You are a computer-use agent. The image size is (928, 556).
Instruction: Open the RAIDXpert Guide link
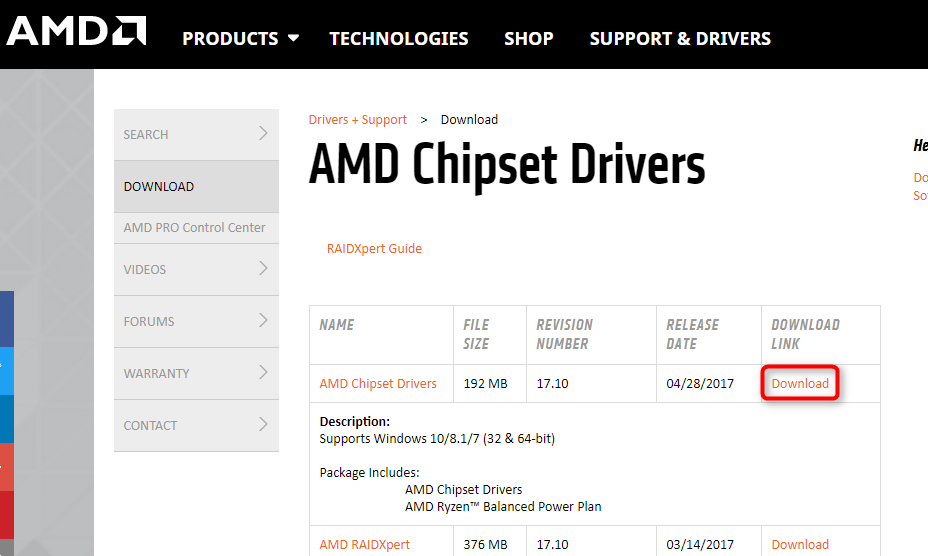(x=374, y=249)
